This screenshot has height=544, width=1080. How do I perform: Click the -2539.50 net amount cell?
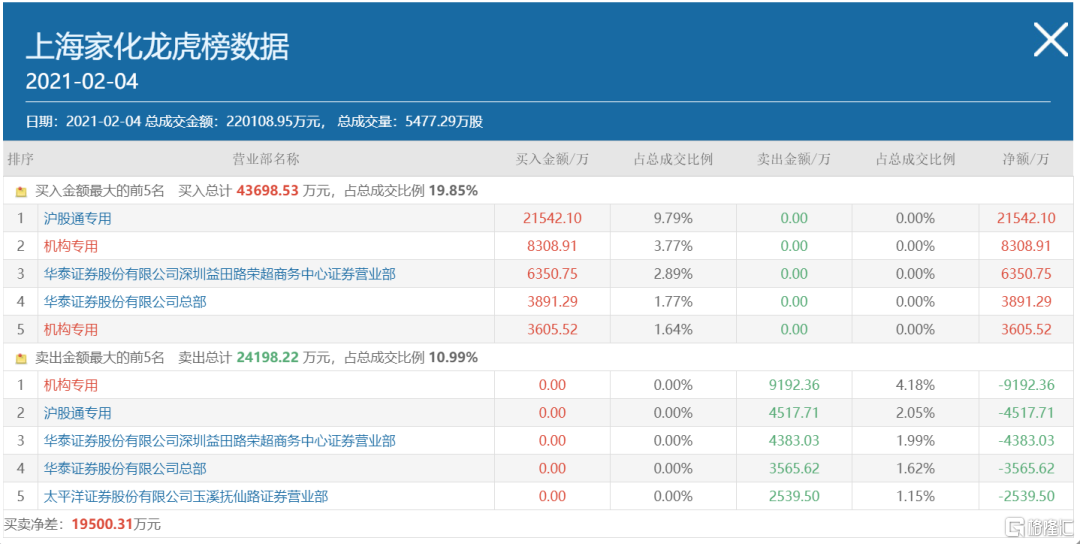click(x=1026, y=496)
